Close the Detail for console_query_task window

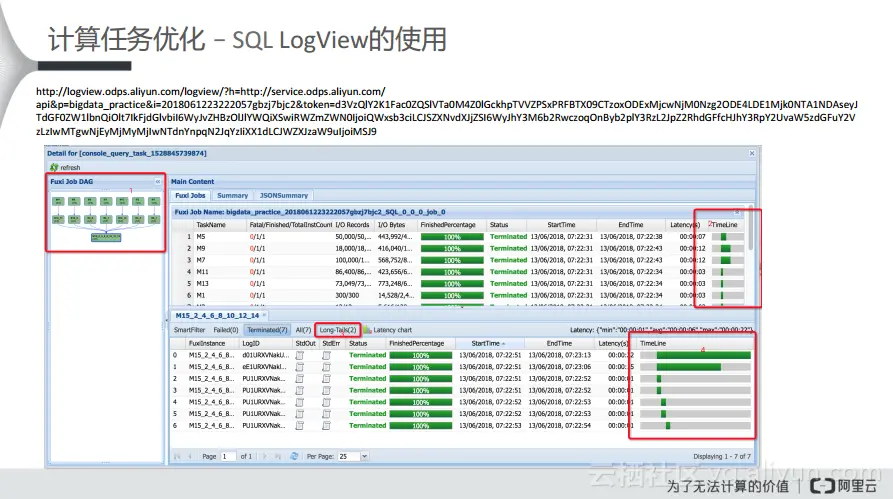pyautogui.click(x=752, y=153)
